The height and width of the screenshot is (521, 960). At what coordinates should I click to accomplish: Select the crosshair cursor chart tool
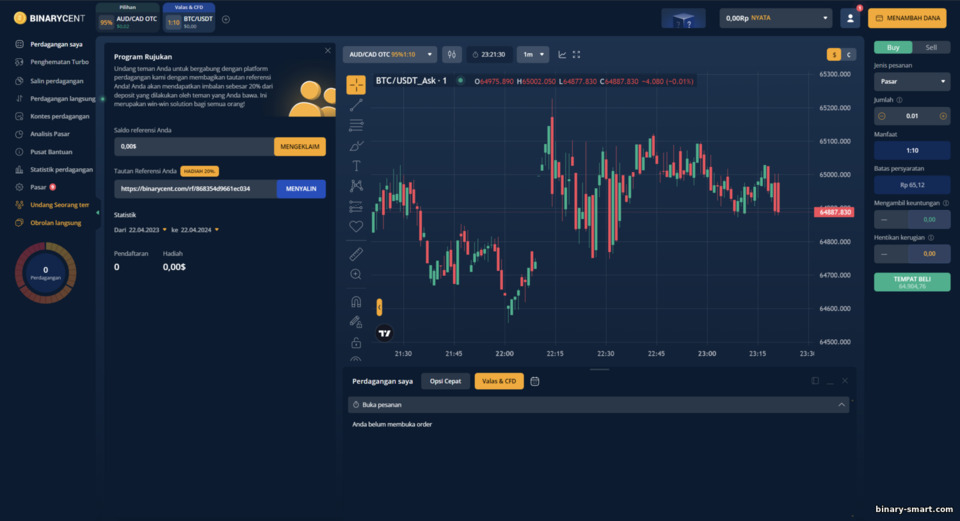pos(356,84)
